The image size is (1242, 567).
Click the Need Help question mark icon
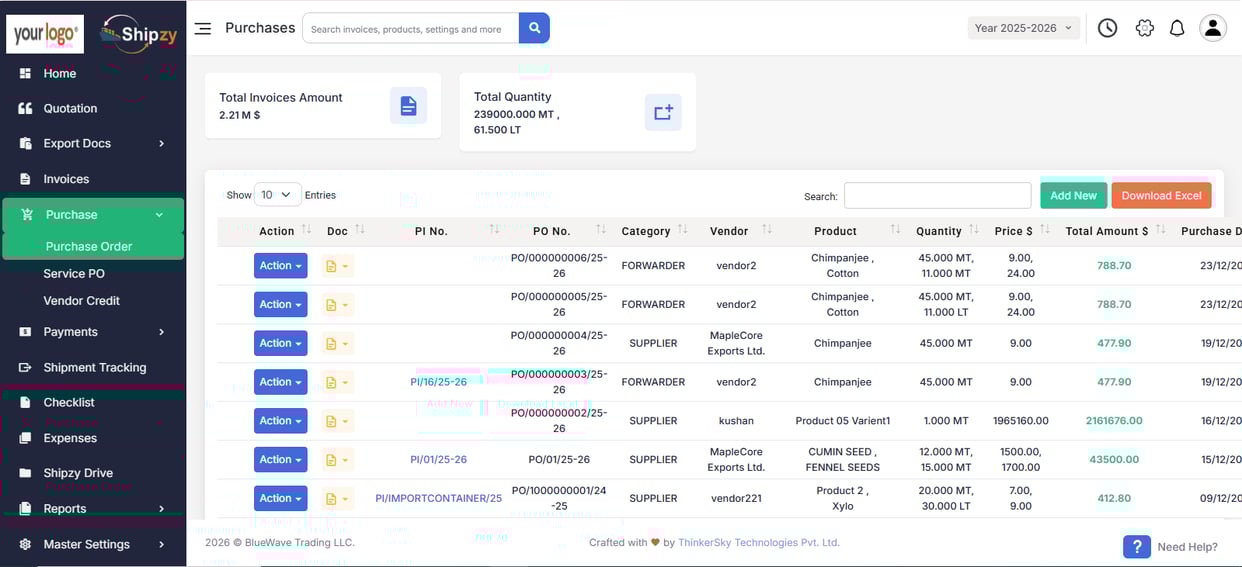click(x=1136, y=547)
